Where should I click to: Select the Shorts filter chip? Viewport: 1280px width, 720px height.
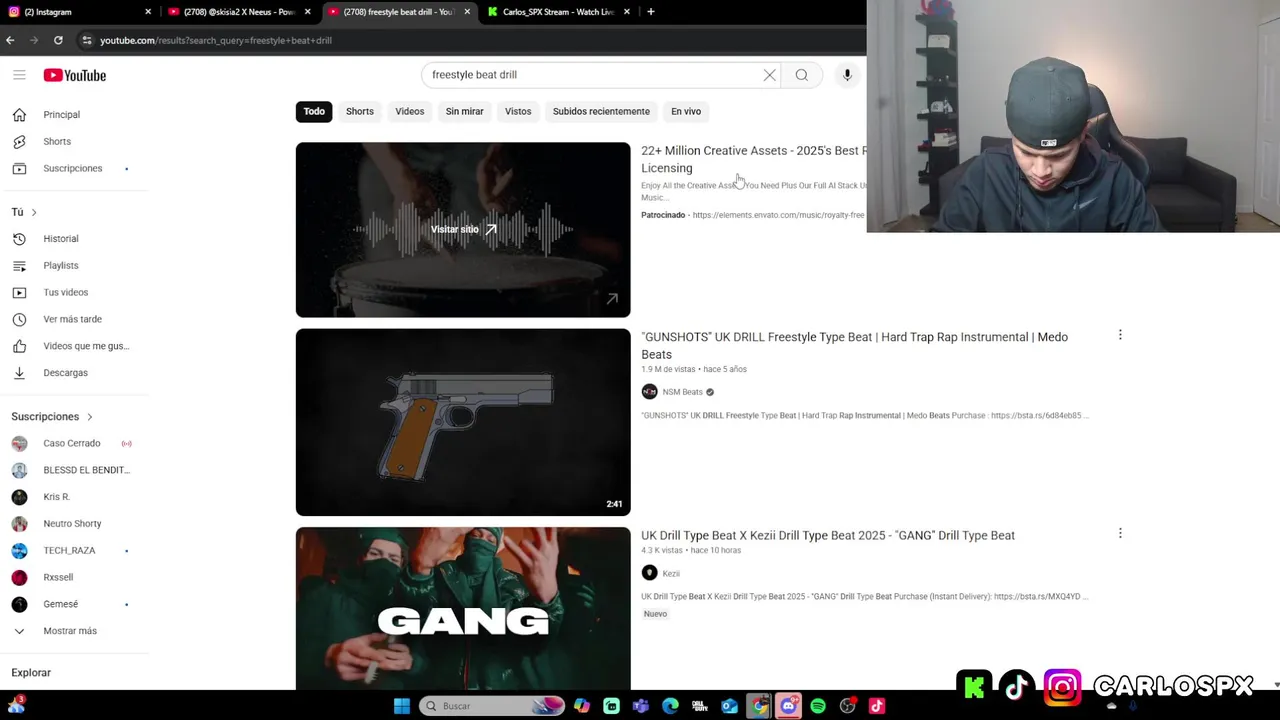click(x=360, y=111)
